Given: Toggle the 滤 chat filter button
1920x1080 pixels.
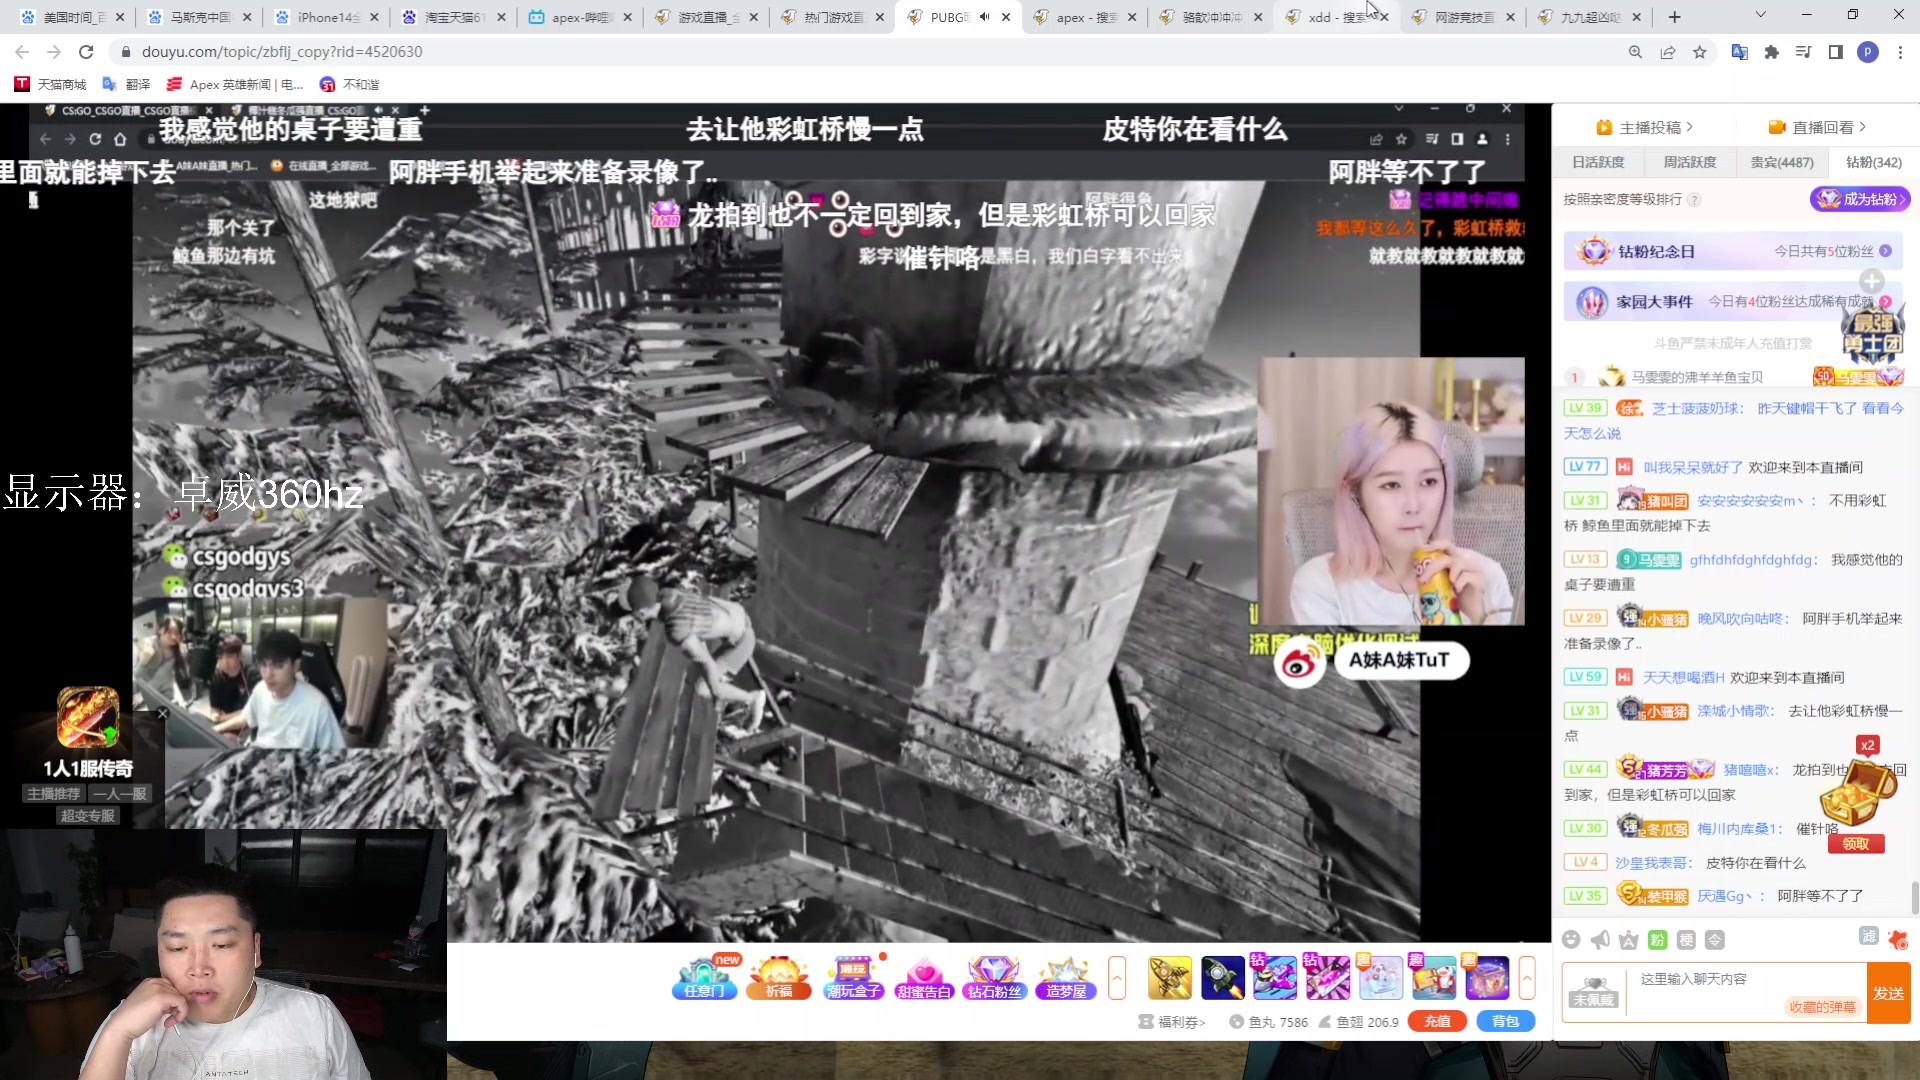Looking at the screenshot, I should pyautogui.click(x=1868, y=935).
